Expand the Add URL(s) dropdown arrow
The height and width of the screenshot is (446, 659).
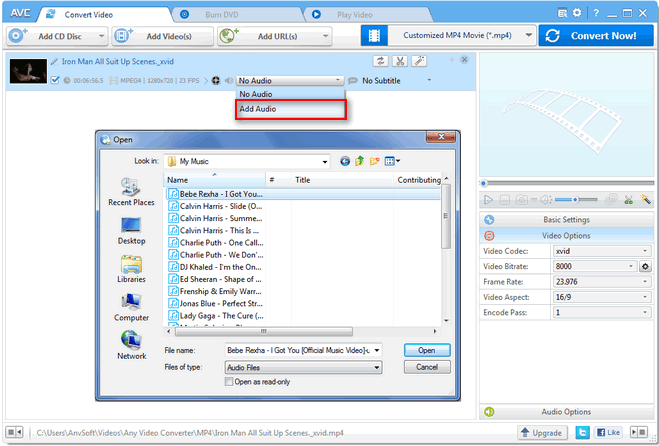pyautogui.click(x=325, y=36)
